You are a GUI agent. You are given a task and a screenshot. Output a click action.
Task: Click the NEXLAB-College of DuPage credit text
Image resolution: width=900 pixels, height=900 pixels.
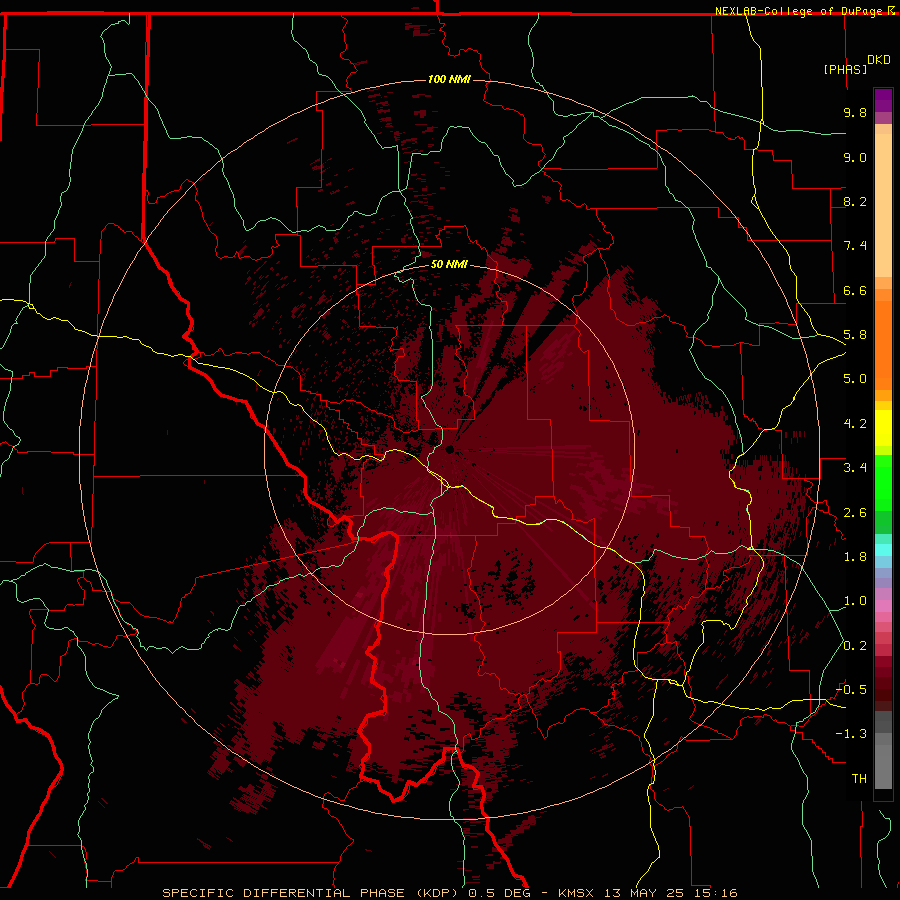tap(800, 11)
